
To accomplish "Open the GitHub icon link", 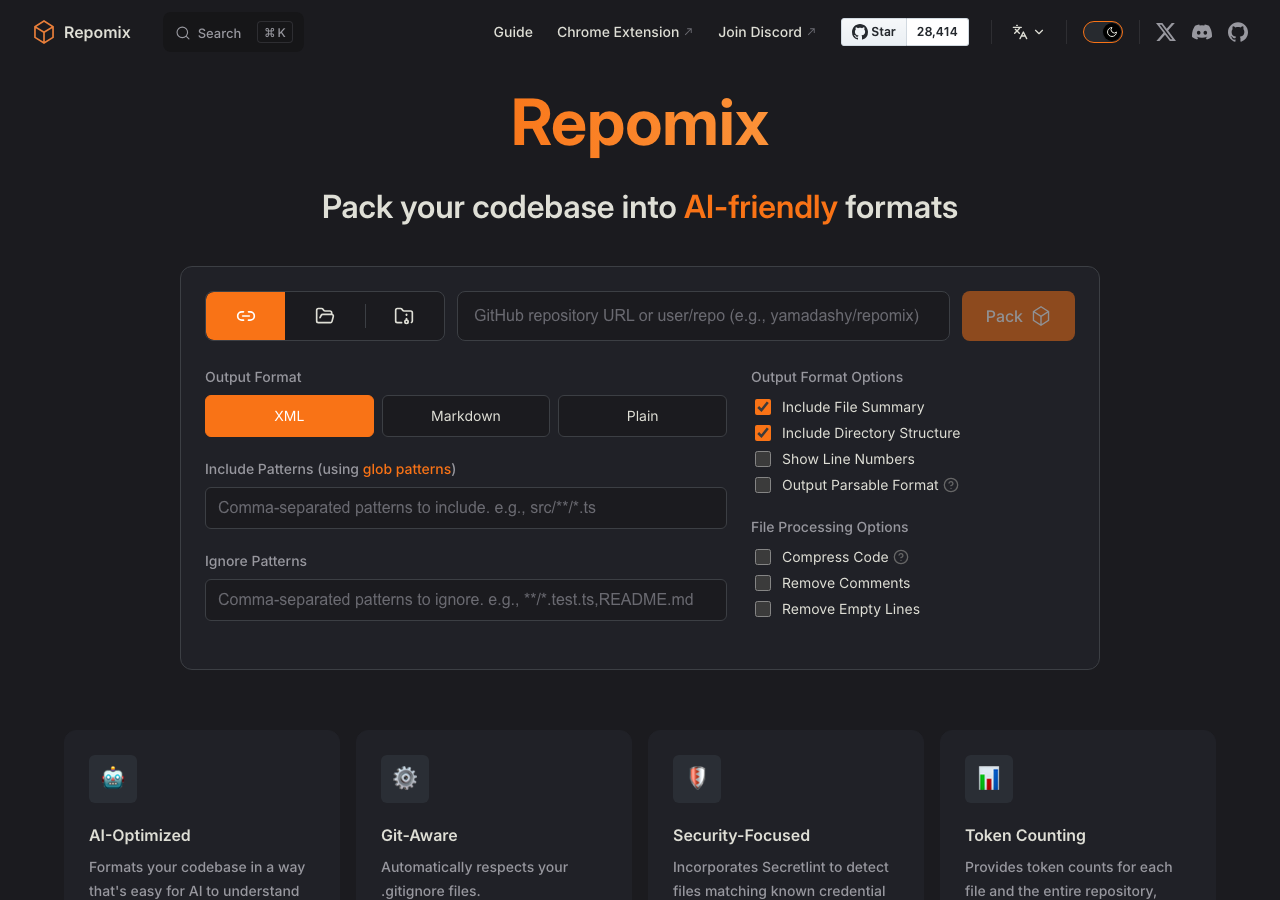I will coord(1238,32).
